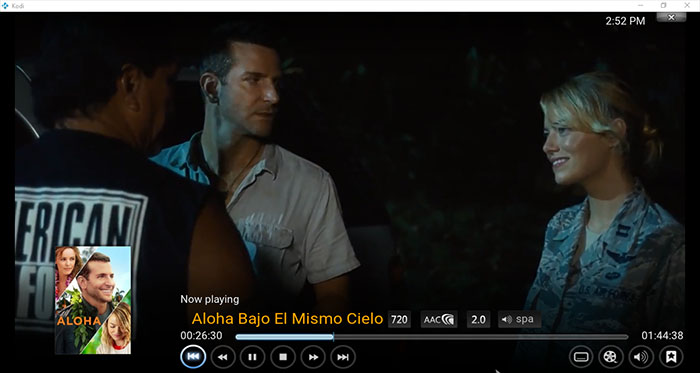Image resolution: width=700 pixels, height=373 pixels.
Task: Click the total duration 01:44:38
Action: tap(662, 336)
